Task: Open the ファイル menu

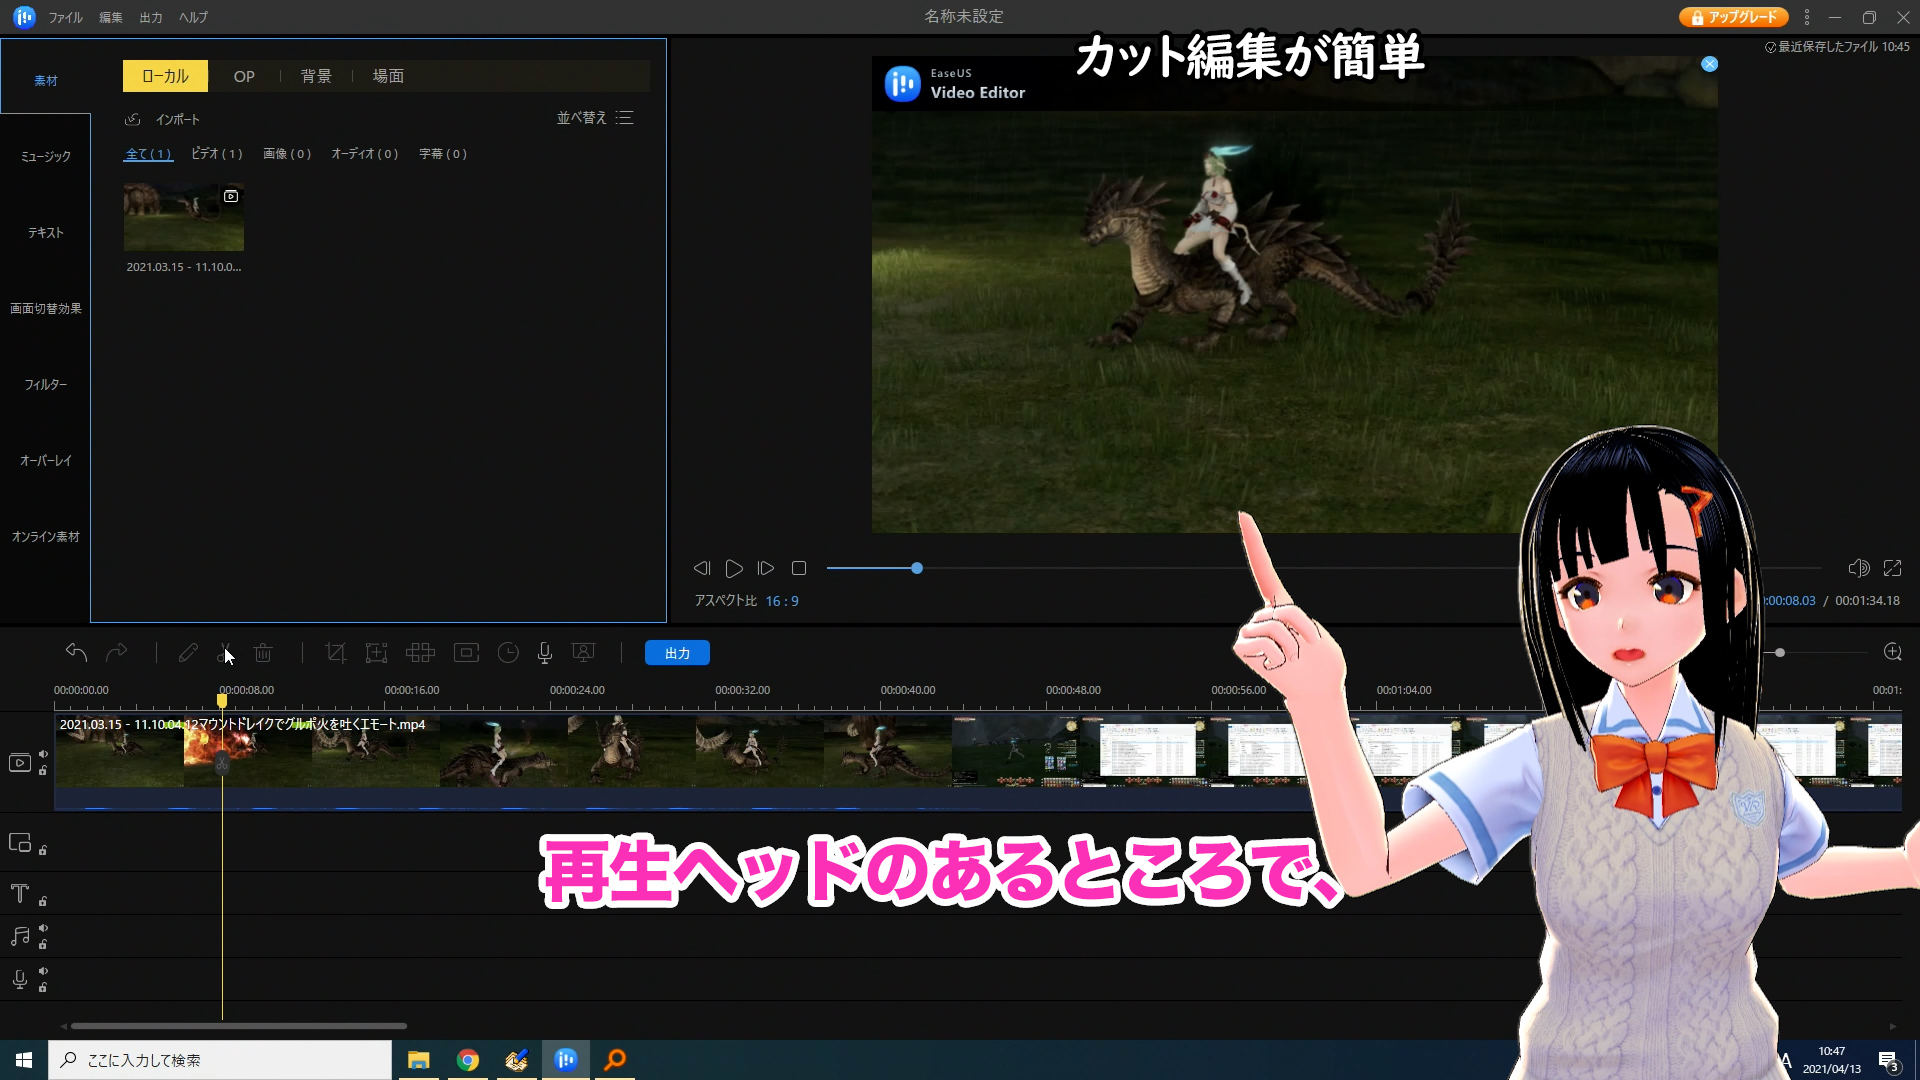Action: [65, 17]
